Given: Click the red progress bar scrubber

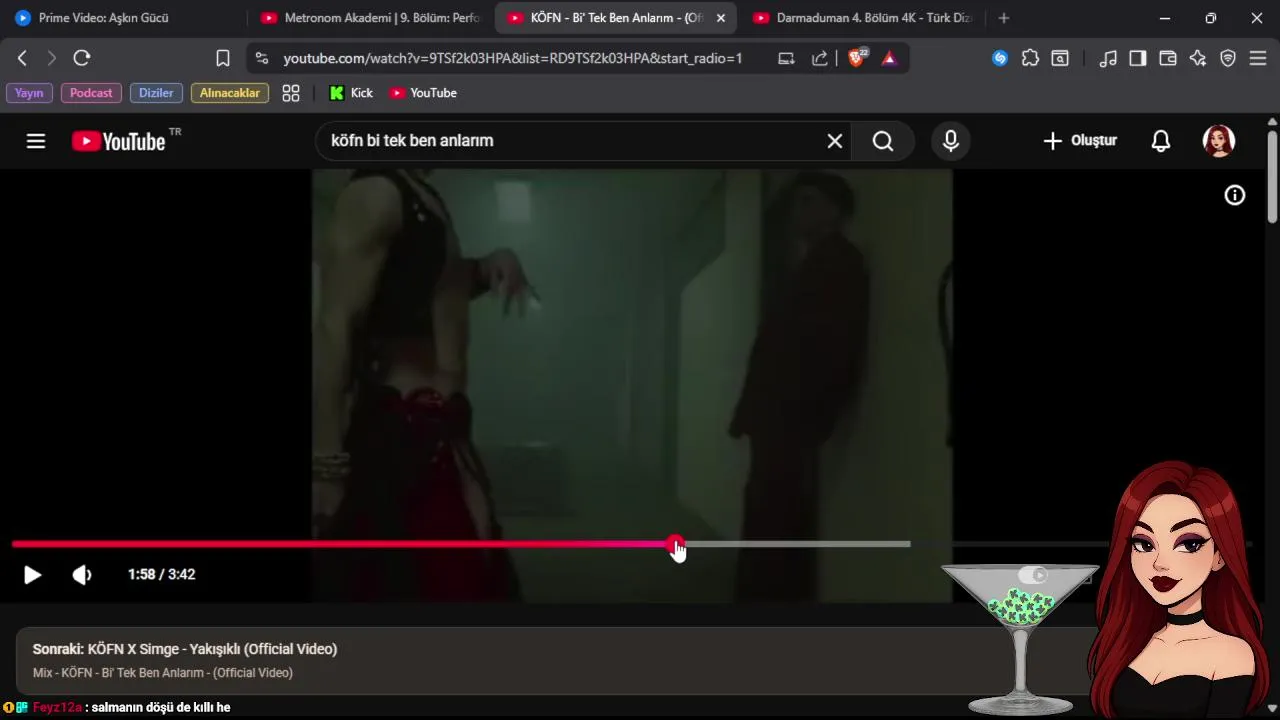Looking at the screenshot, I should coord(676,544).
